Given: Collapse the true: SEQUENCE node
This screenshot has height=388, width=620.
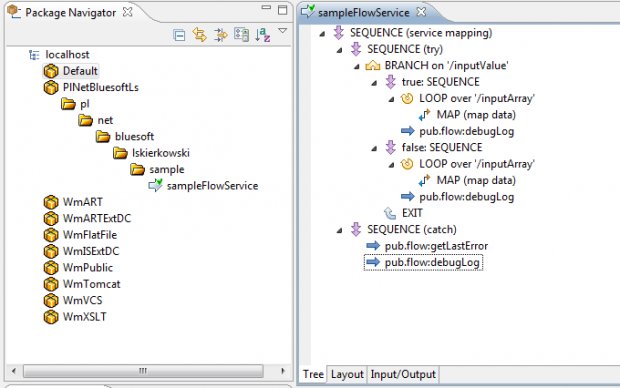Looking at the screenshot, I should [374, 83].
